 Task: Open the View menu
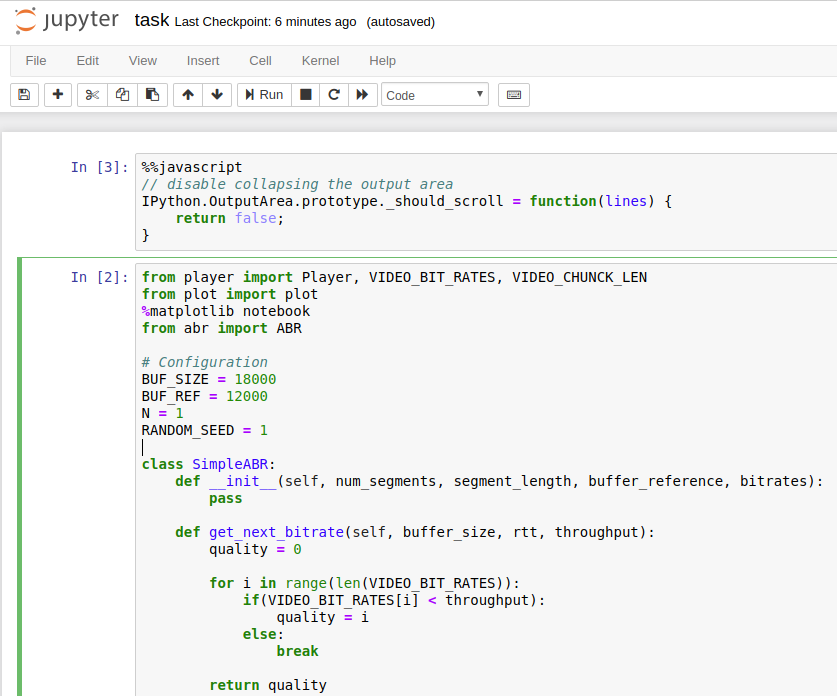coord(143,61)
